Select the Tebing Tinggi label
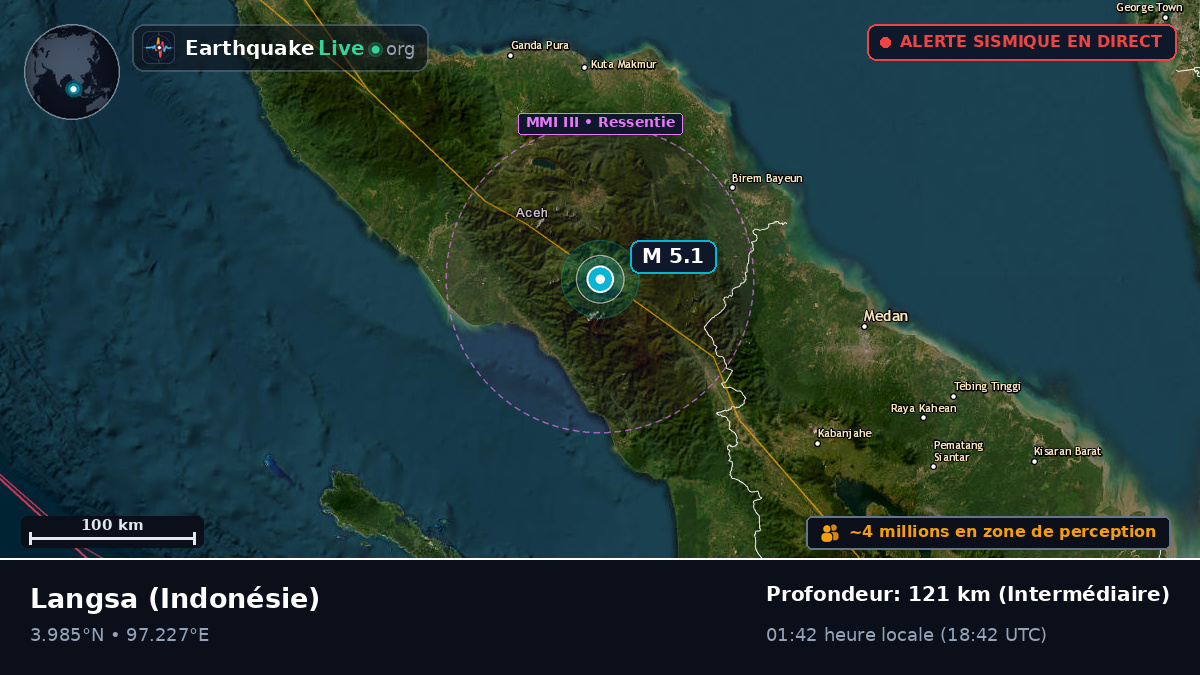 [x=987, y=386]
